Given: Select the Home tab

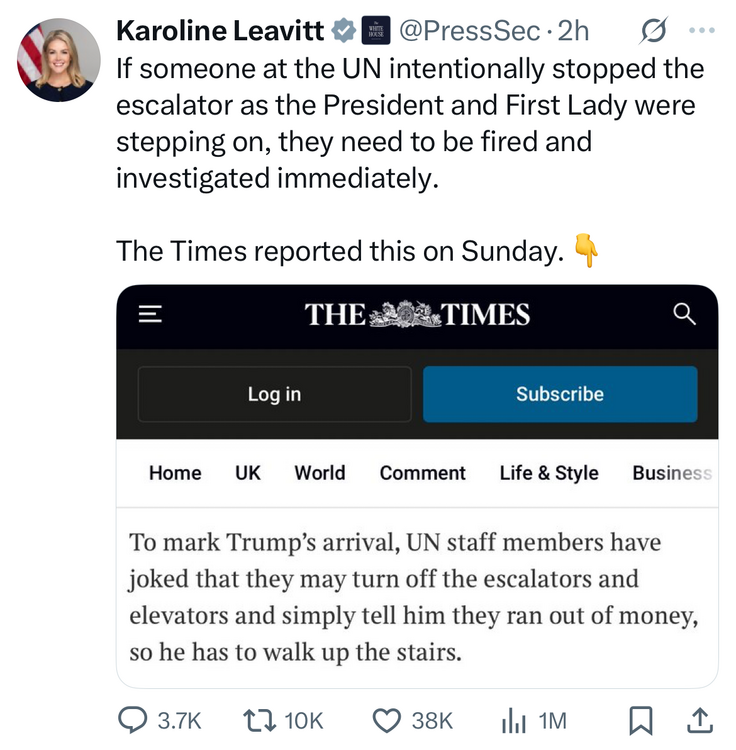Looking at the screenshot, I should pyautogui.click(x=175, y=473).
